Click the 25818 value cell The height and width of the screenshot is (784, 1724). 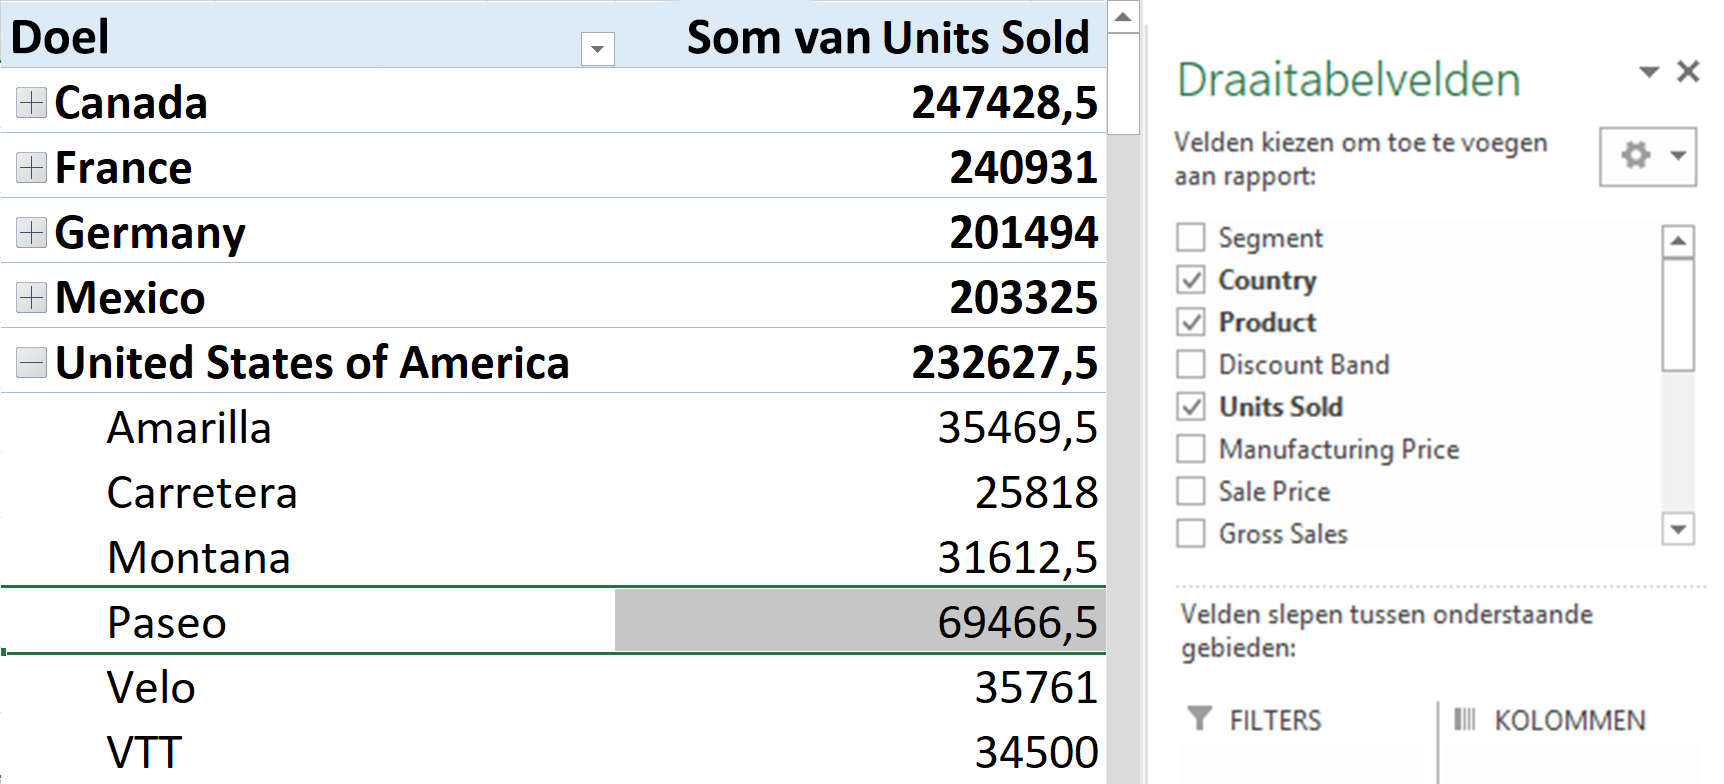click(861, 492)
